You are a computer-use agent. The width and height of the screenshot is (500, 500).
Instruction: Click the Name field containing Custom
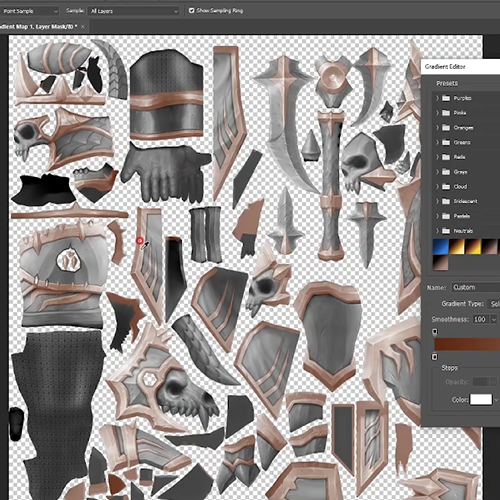coord(476,287)
